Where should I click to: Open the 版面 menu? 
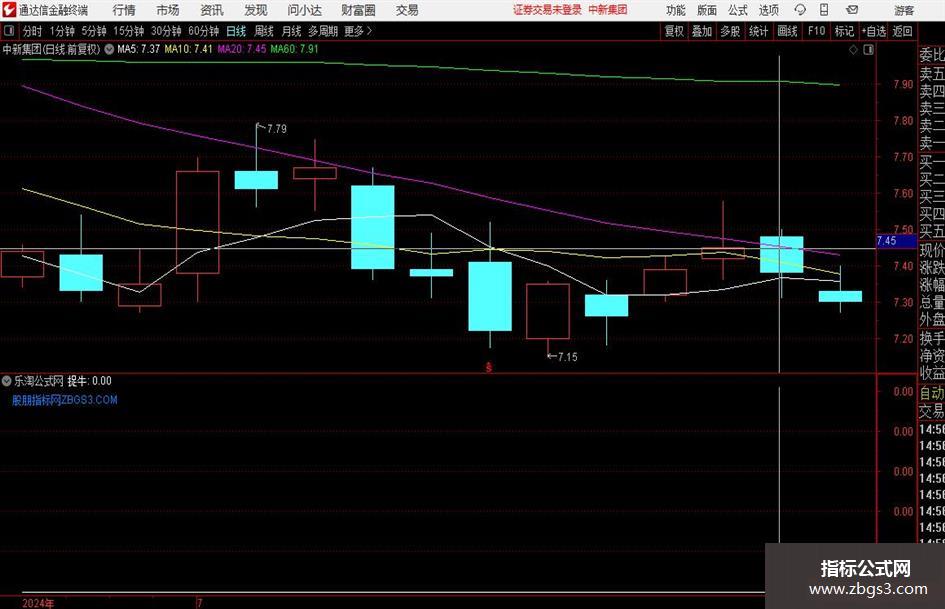pos(706,10)
